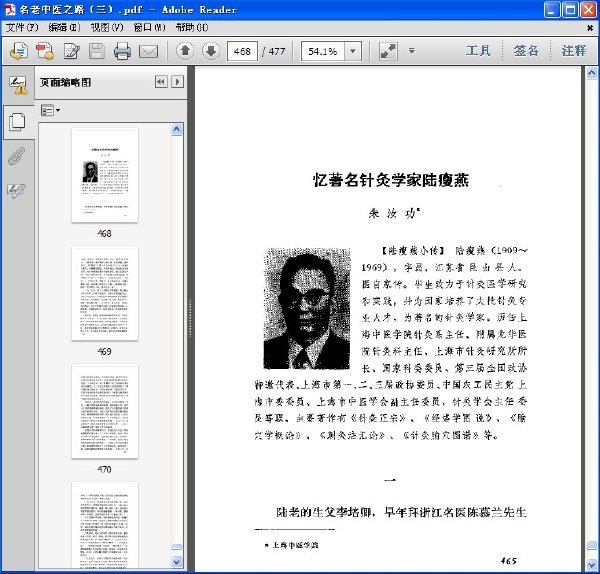
Task: Open the 注释 (Comment) pane
Action: pos(574,51)
